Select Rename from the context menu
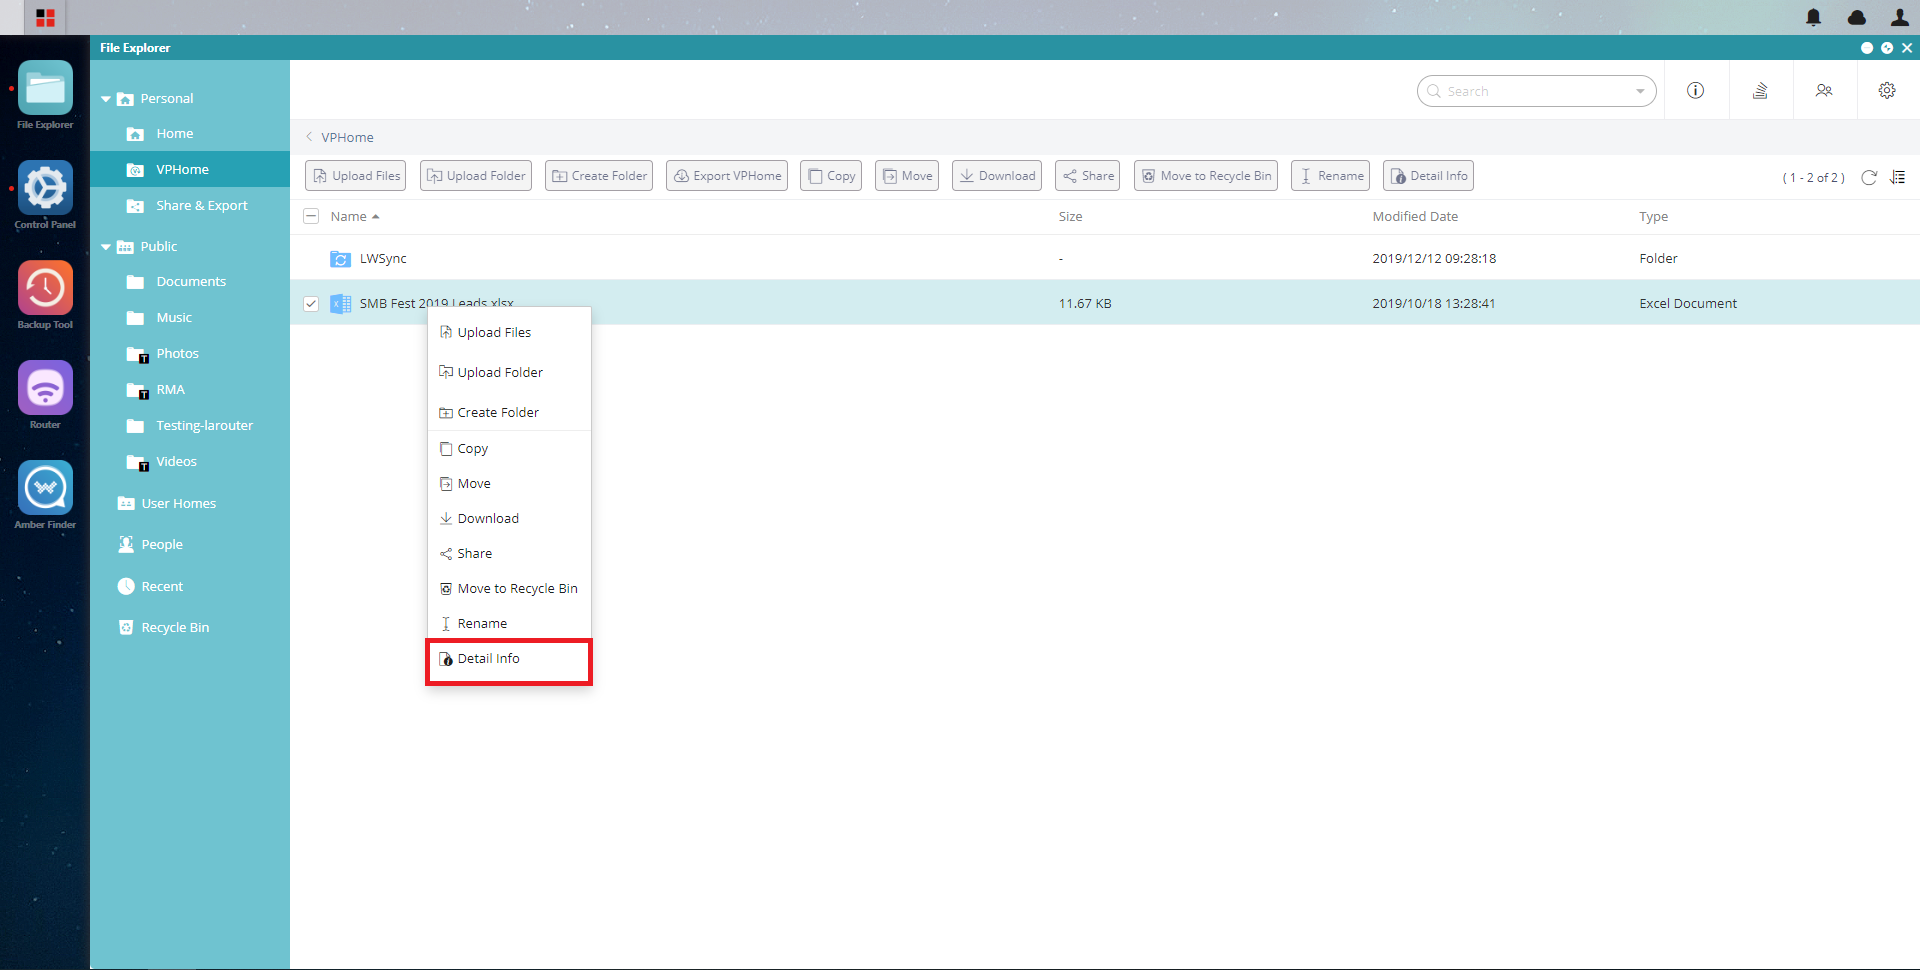 (509, 623)
